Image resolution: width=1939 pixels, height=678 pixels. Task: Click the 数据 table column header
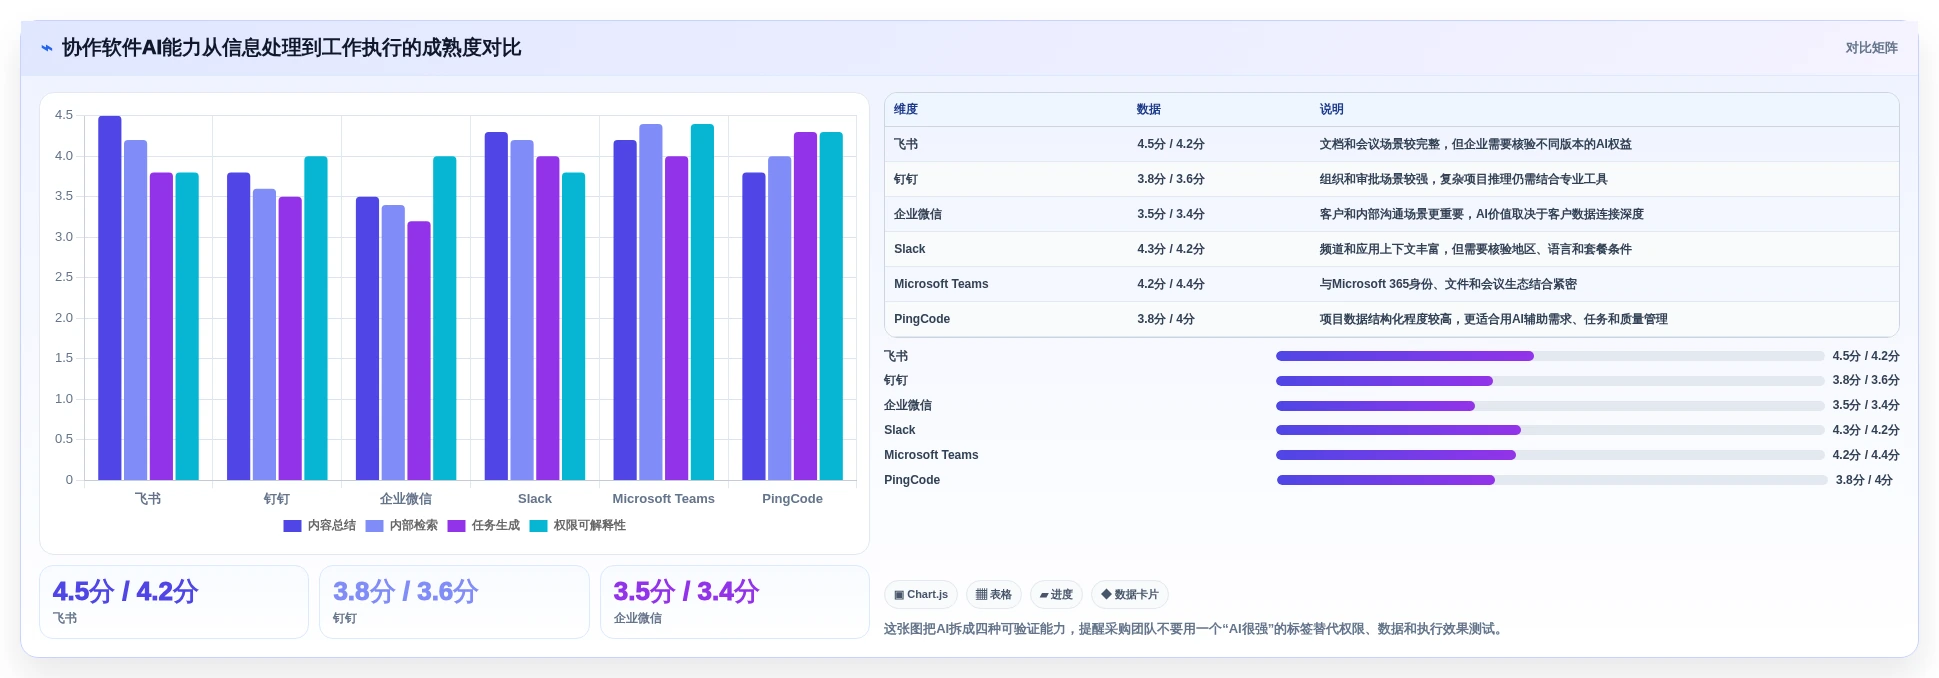1149,110
